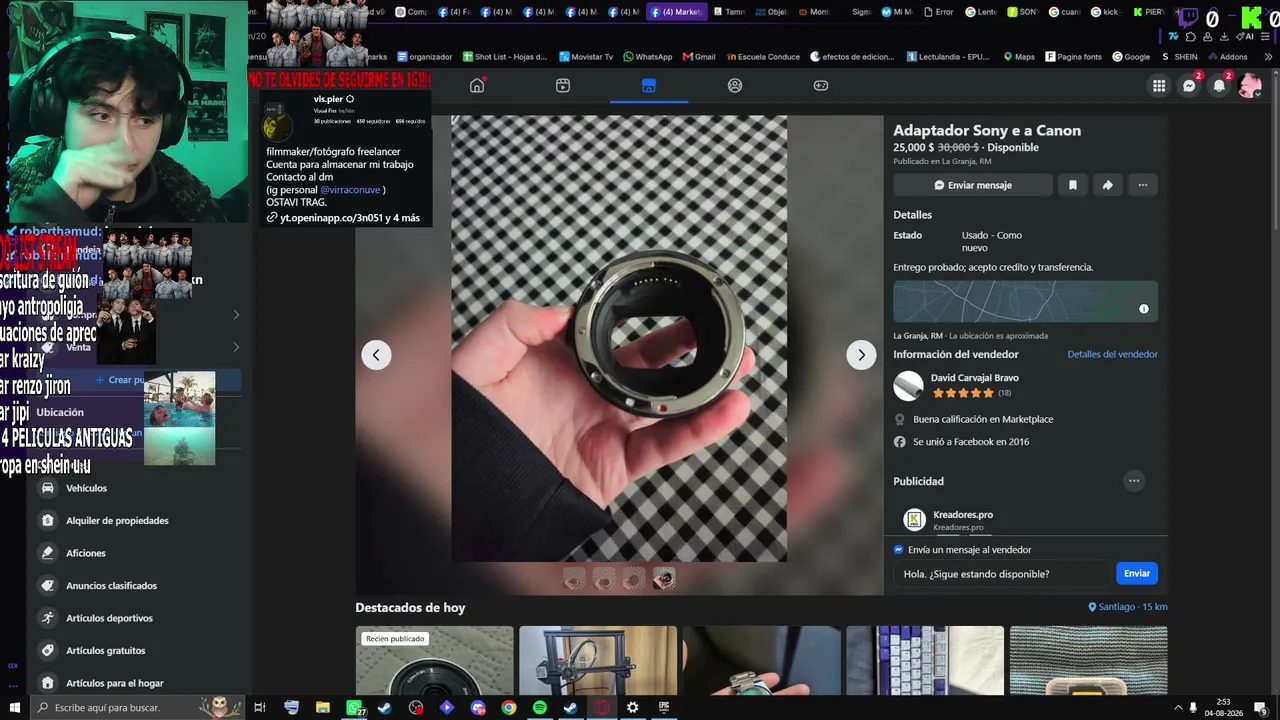Viewport: 1280px width, 720px height.
Task: Open WhatsApp bookmark in bookmarks bar
Action: point(648,57)
